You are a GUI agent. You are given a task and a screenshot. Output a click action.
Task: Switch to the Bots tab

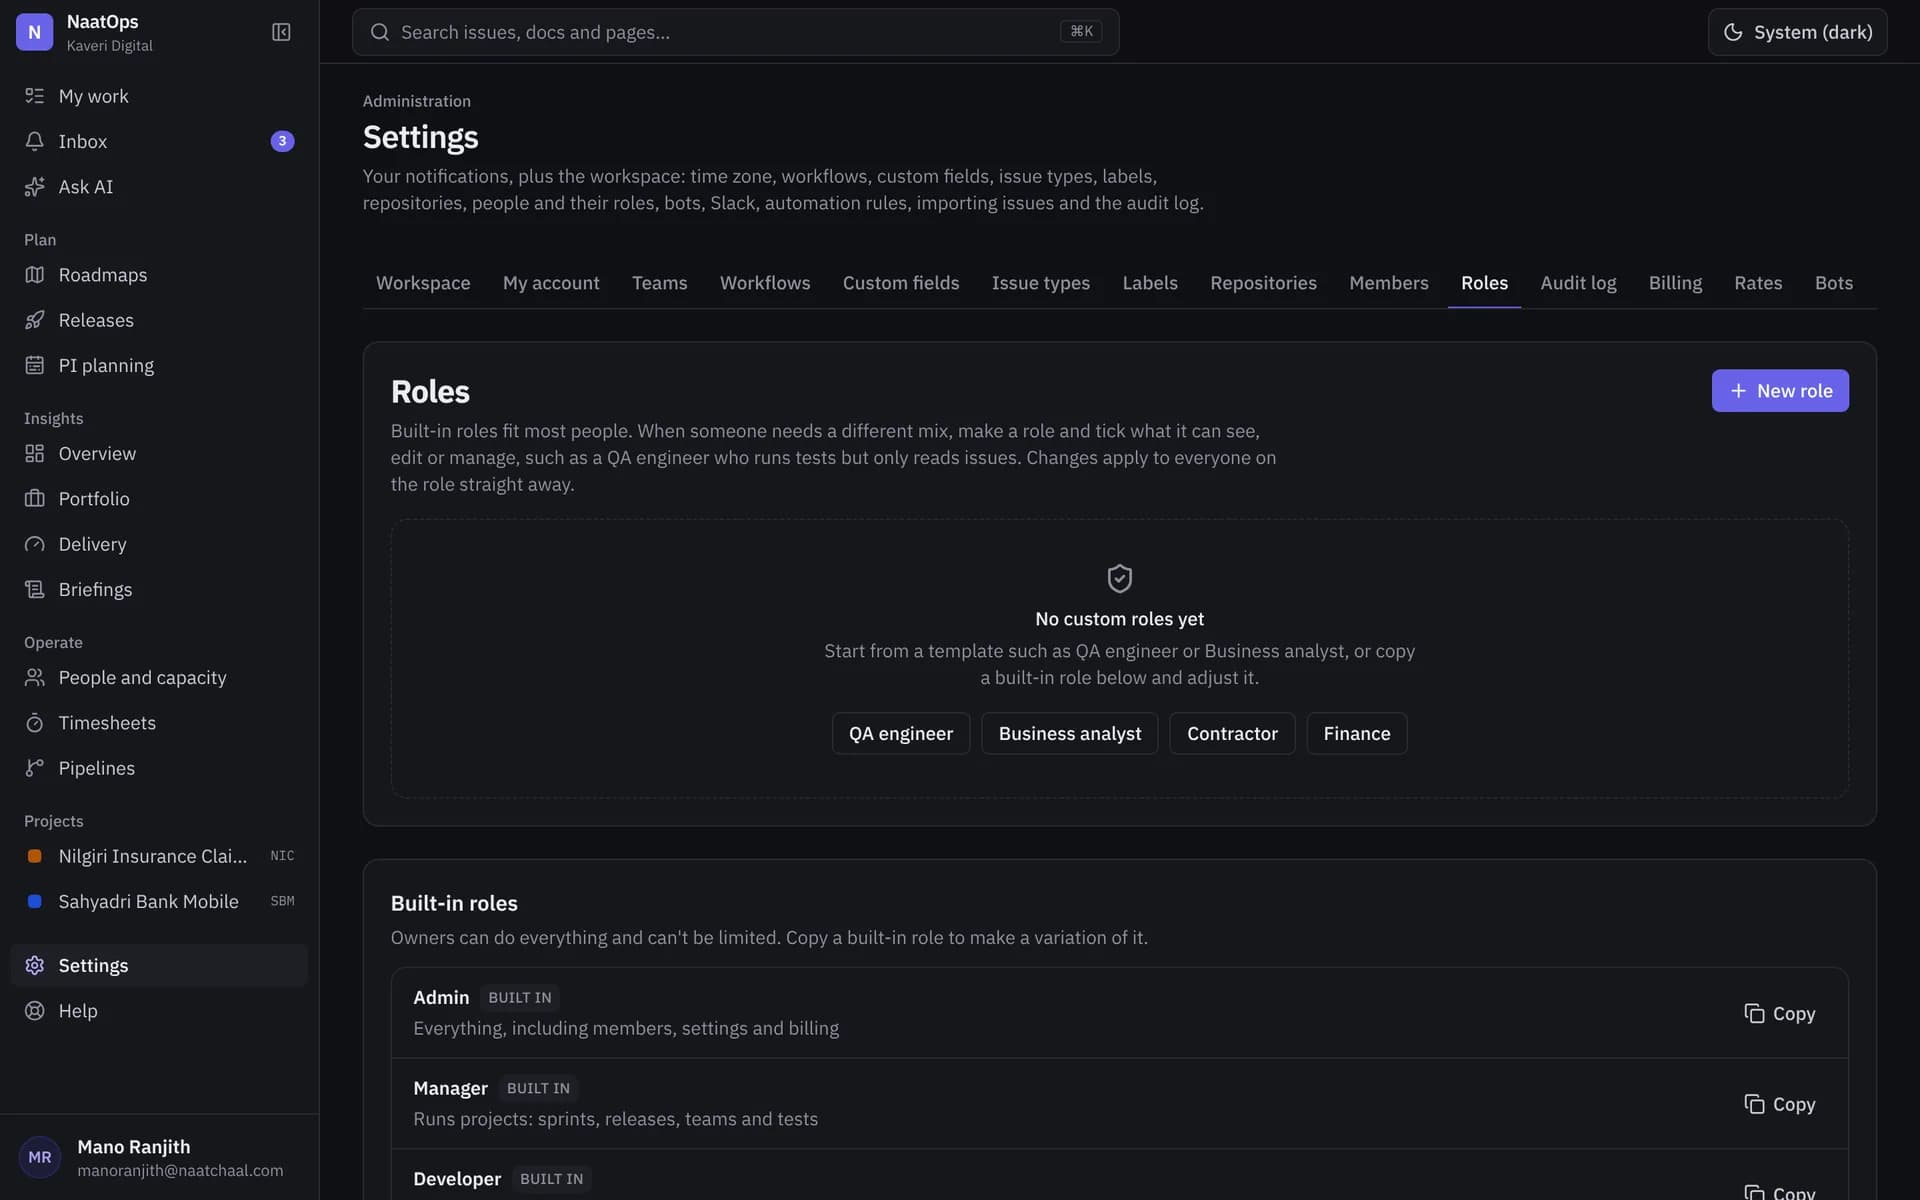[1833, 283]
